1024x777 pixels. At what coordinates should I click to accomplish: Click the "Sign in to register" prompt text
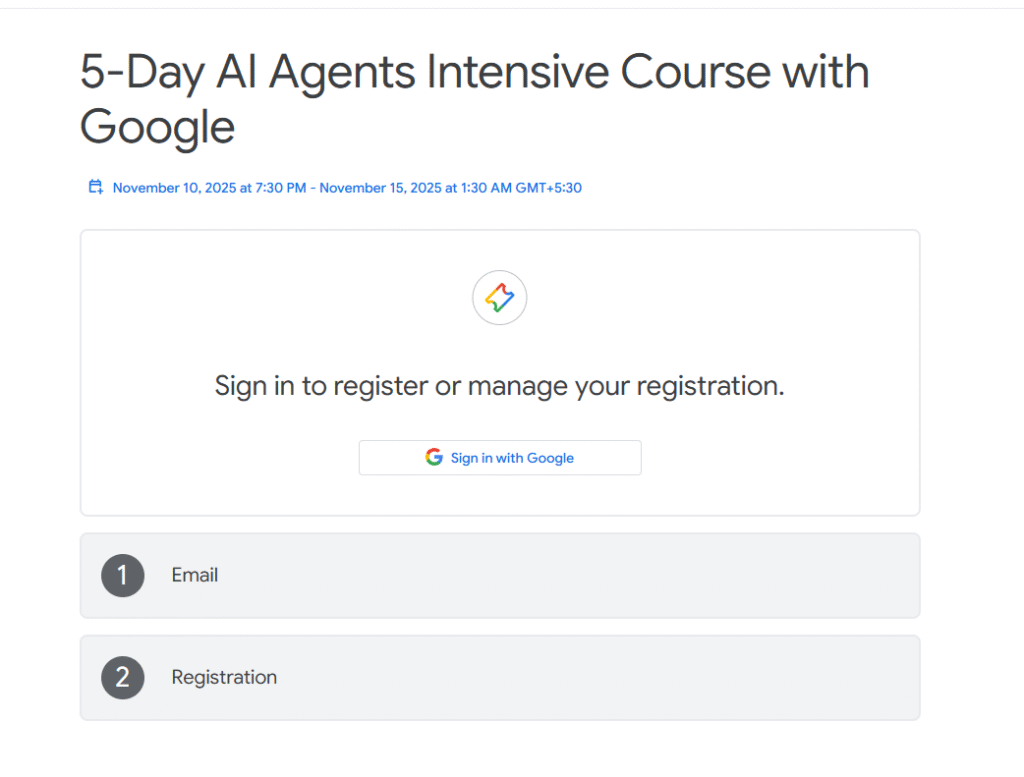(x=499, y=386)
